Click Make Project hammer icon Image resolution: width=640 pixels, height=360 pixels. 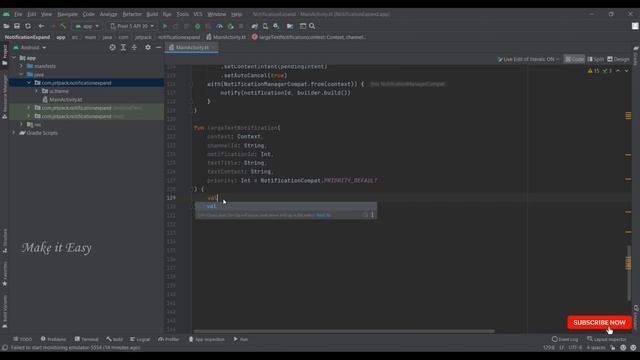coord(63,26)
